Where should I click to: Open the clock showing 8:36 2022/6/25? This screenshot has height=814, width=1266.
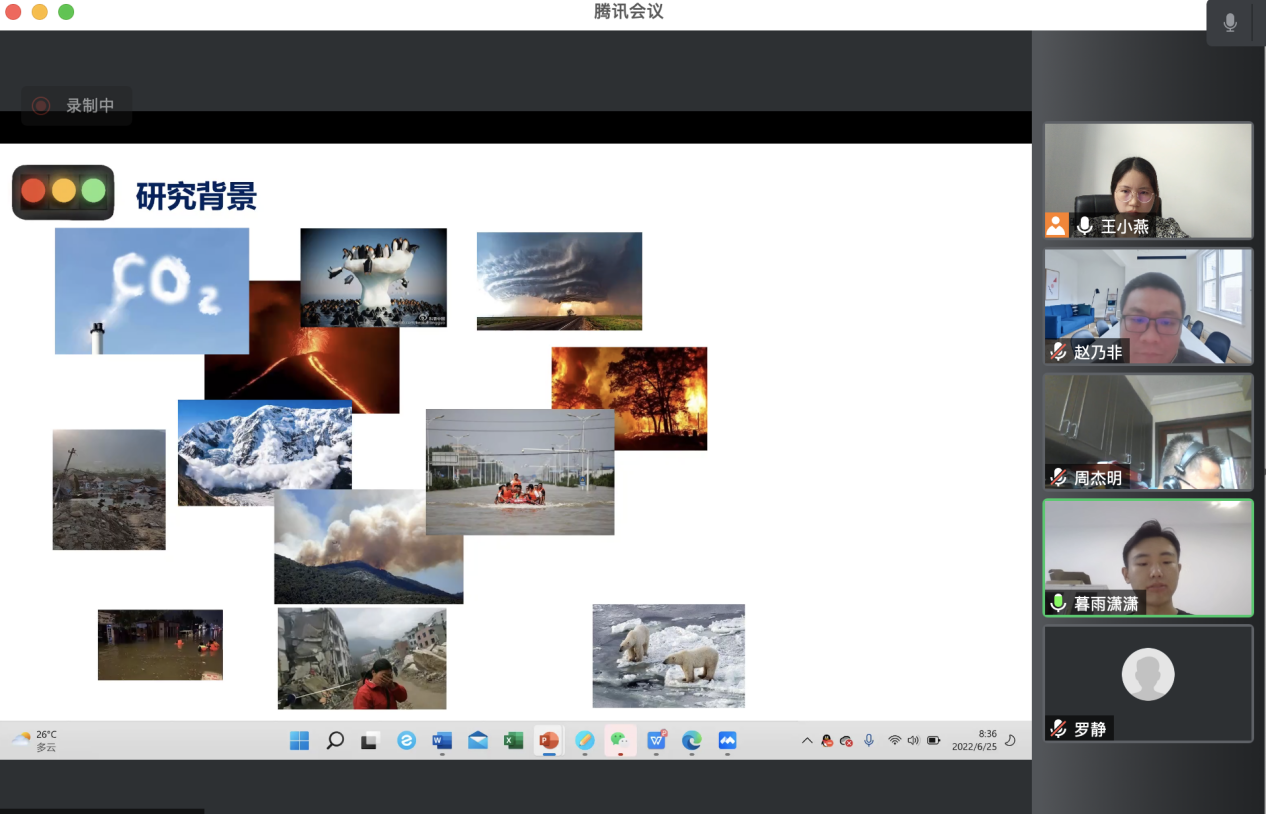(974, 740)
